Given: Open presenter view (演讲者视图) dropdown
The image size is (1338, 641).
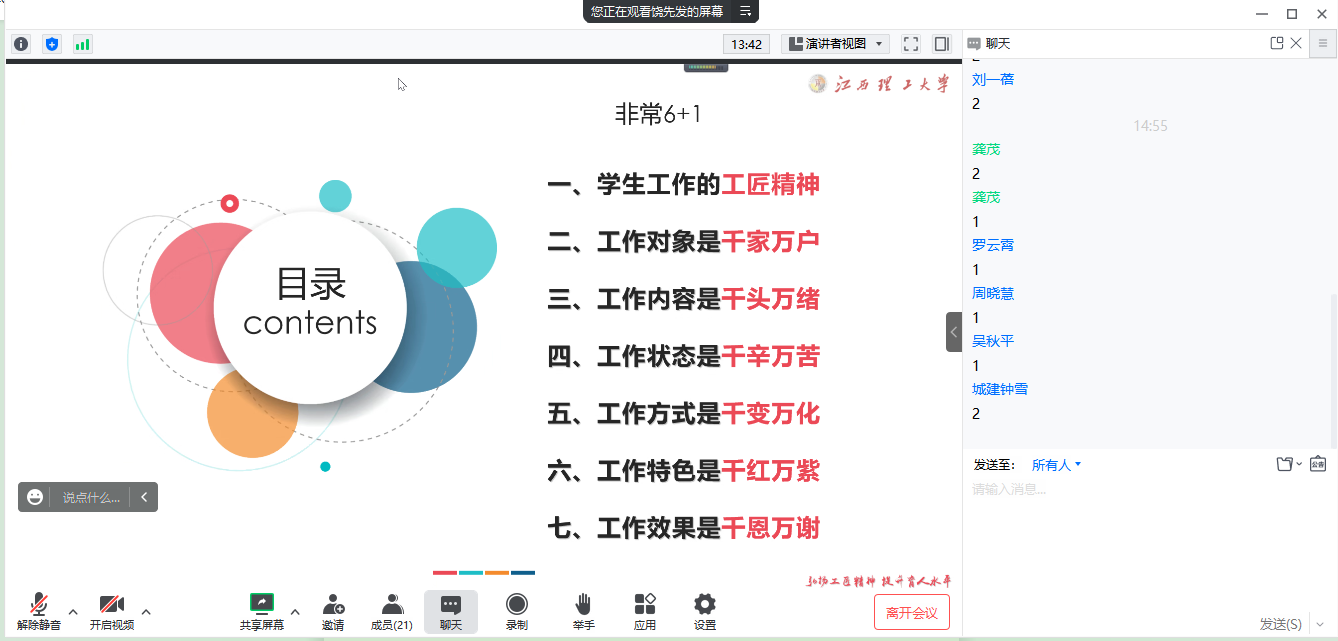Looking at the screenshot, I should [x=836, y=44].
